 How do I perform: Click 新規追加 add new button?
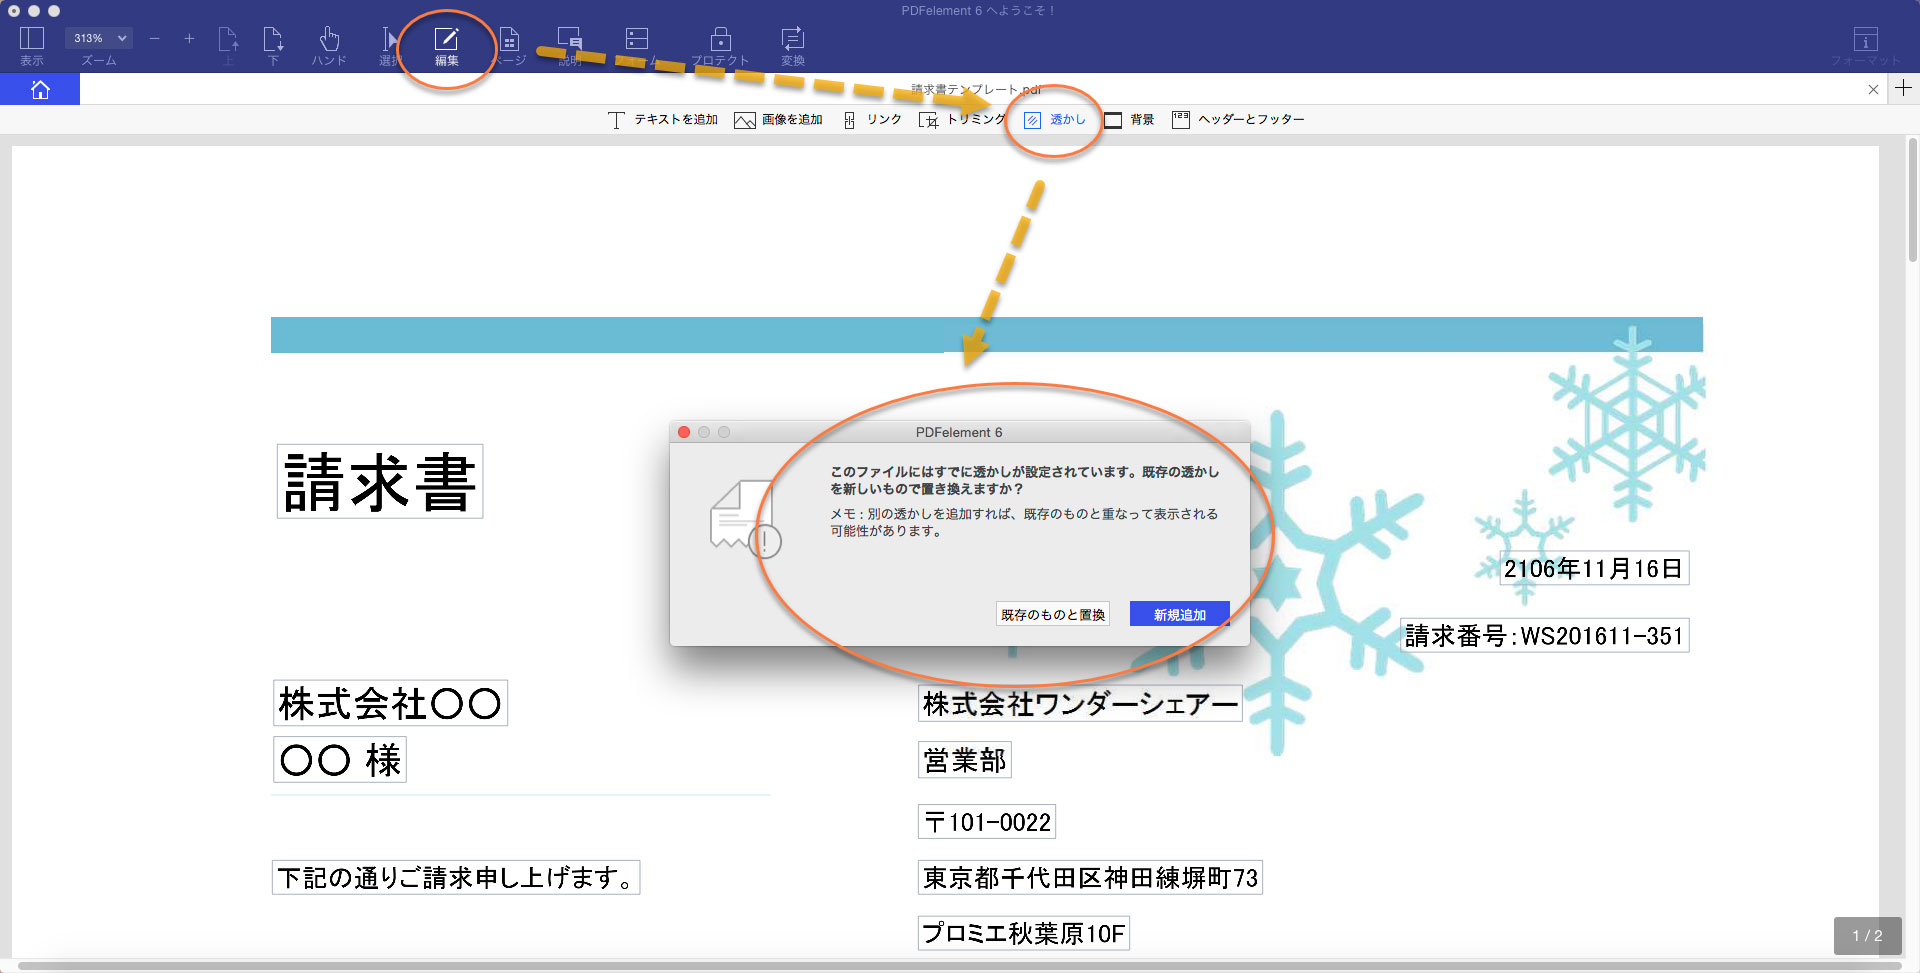1180,614
